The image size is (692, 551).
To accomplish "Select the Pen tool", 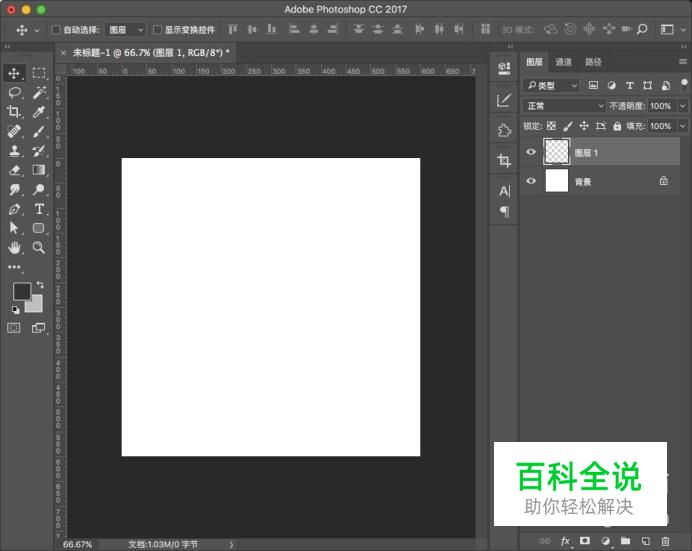I will 15,209.
